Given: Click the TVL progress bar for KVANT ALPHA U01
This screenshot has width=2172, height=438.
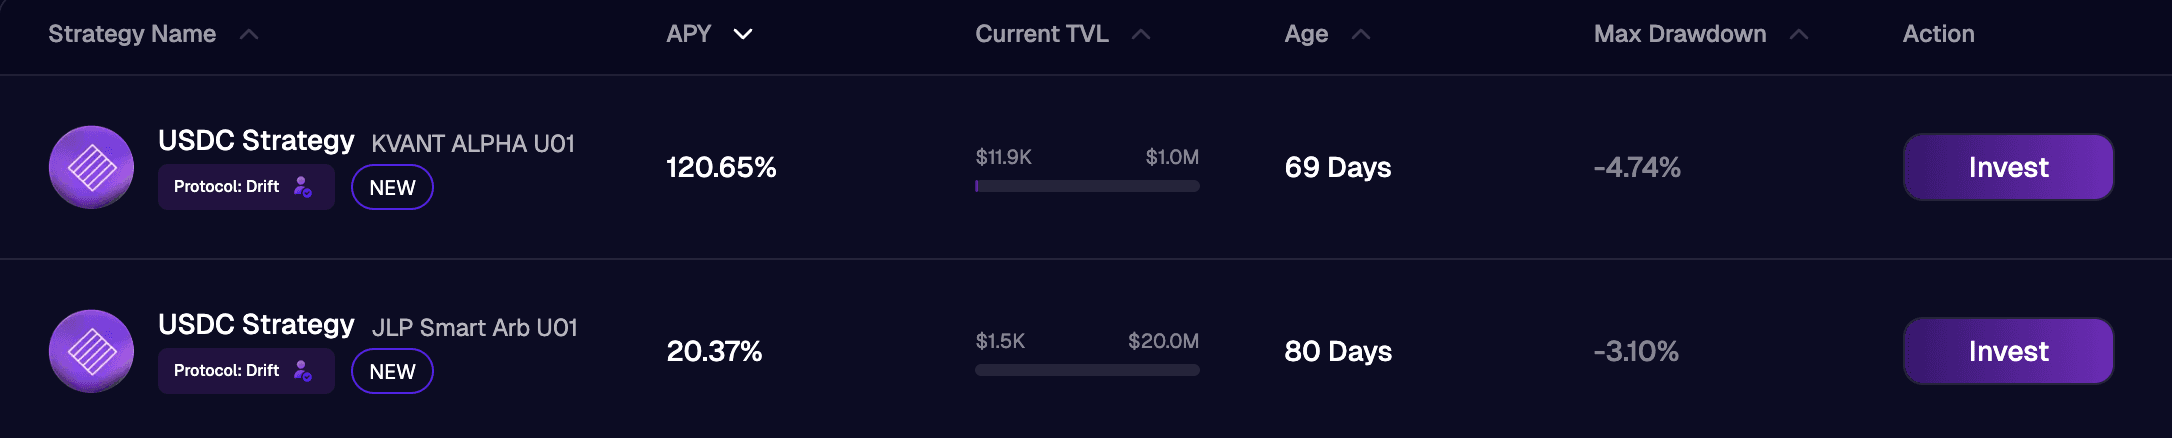Looking at the screenshot, I should click(x=1087, y=186).
